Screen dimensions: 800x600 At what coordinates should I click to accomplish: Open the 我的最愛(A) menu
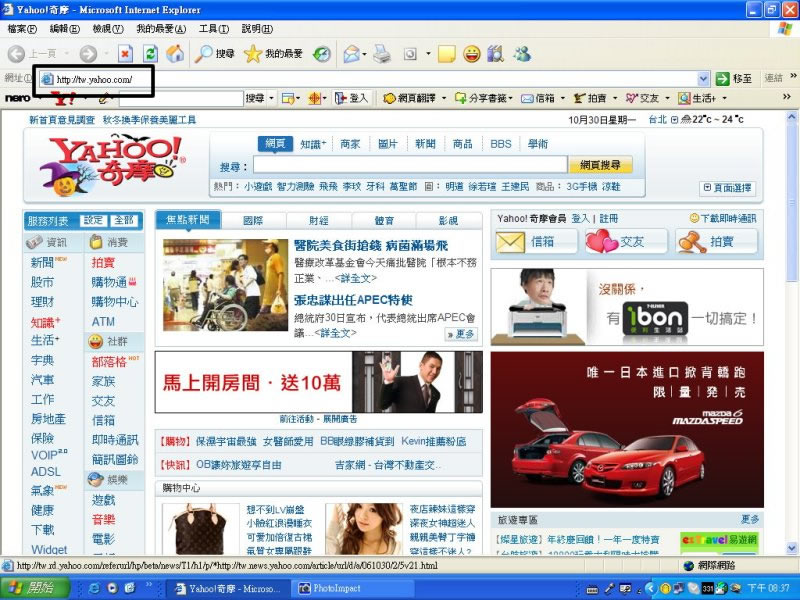[x=161, y=29]
